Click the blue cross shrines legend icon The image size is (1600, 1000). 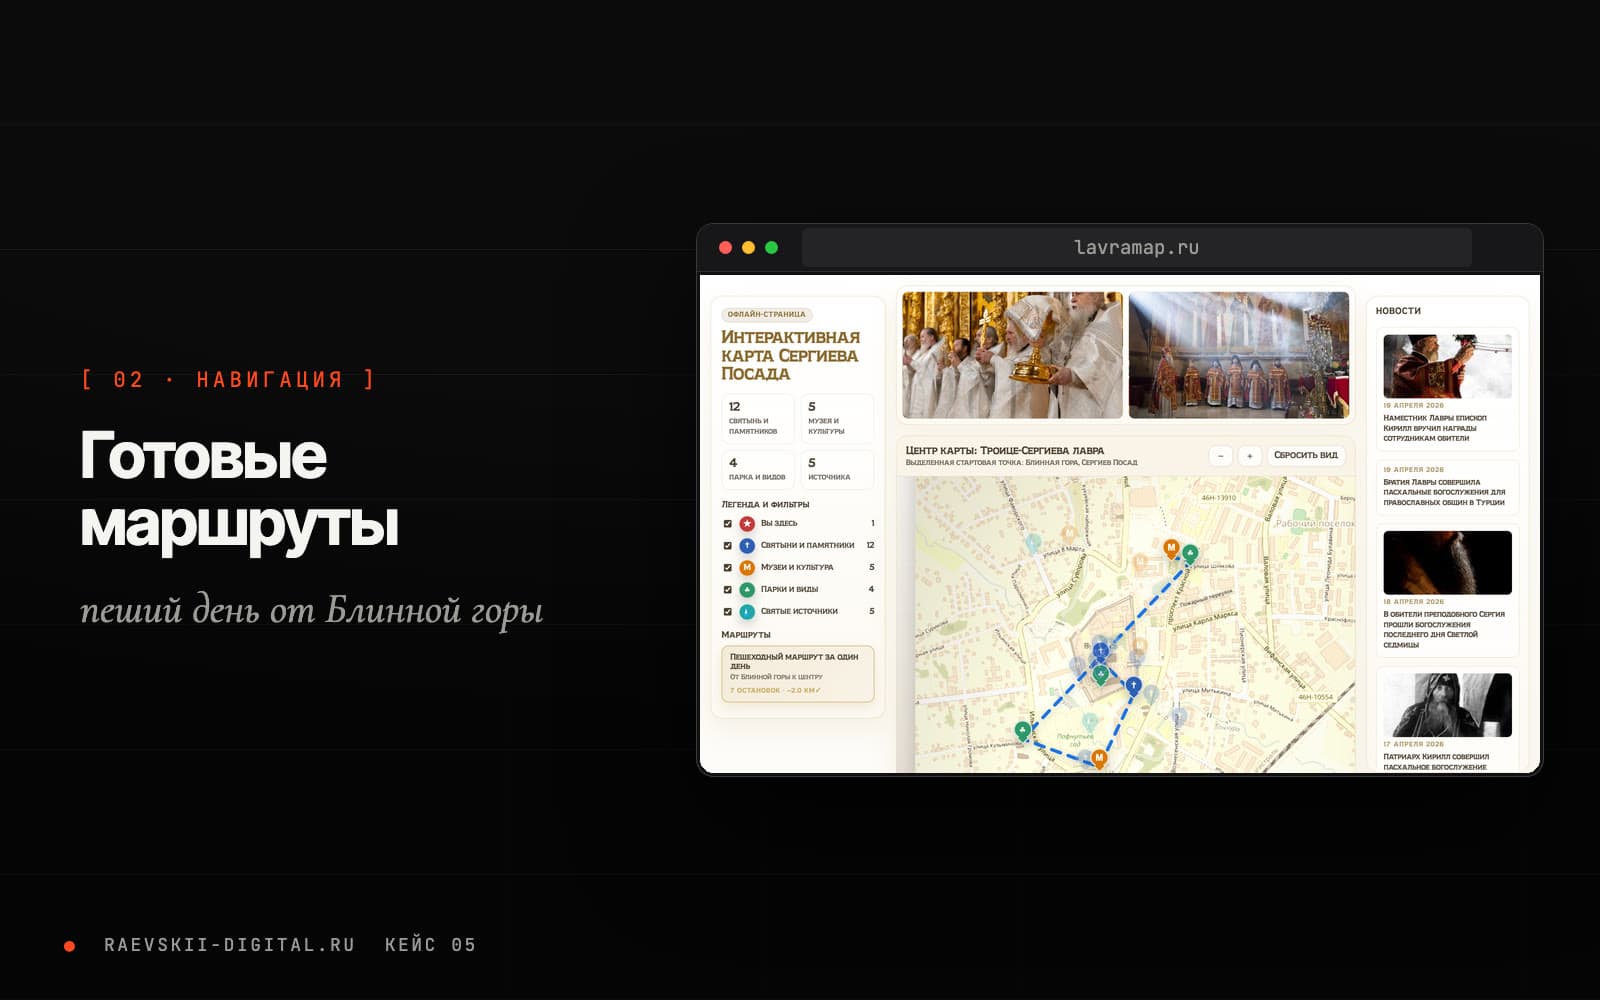(x=747, y=546)
